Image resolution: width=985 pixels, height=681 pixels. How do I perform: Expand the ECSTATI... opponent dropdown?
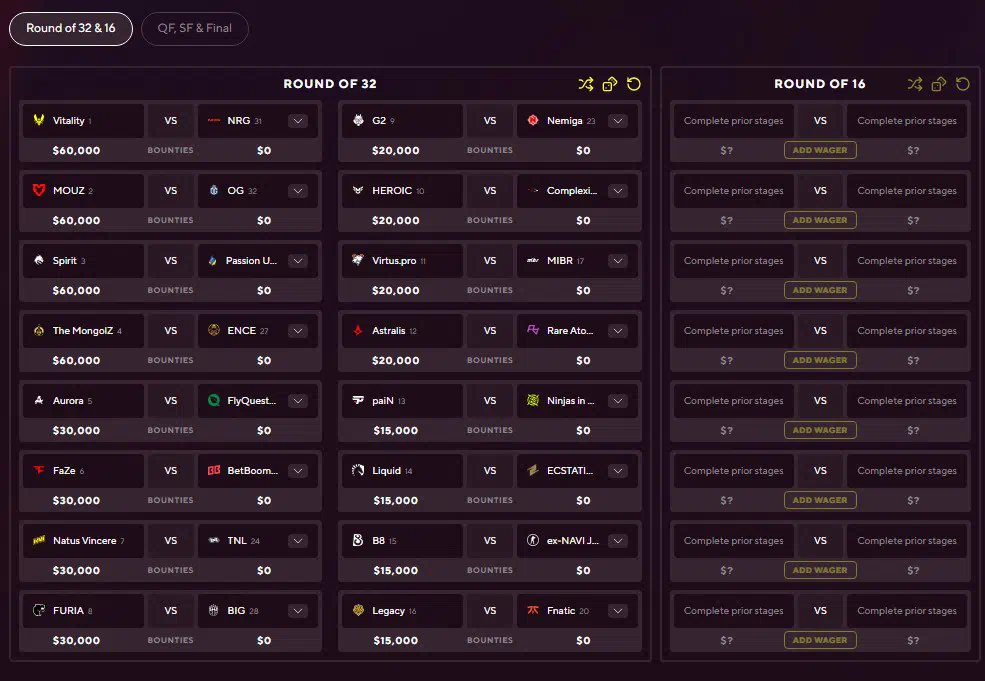click(618, 471)
